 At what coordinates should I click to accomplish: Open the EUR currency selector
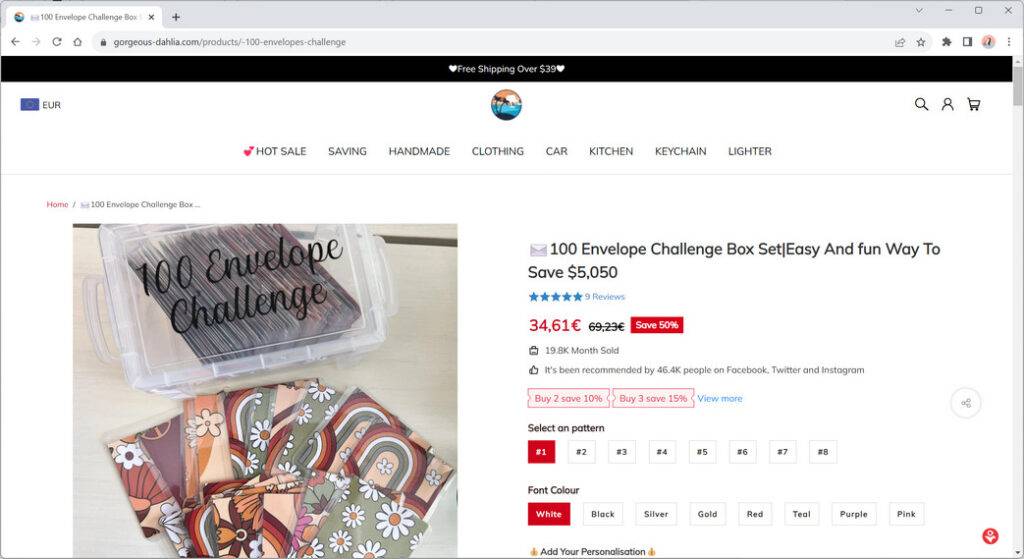coord(41,105)
